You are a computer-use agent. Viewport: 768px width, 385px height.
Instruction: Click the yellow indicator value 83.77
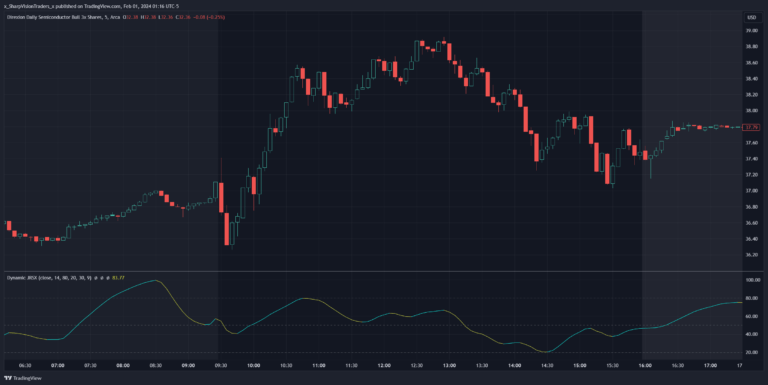click(x=118, y=278)
